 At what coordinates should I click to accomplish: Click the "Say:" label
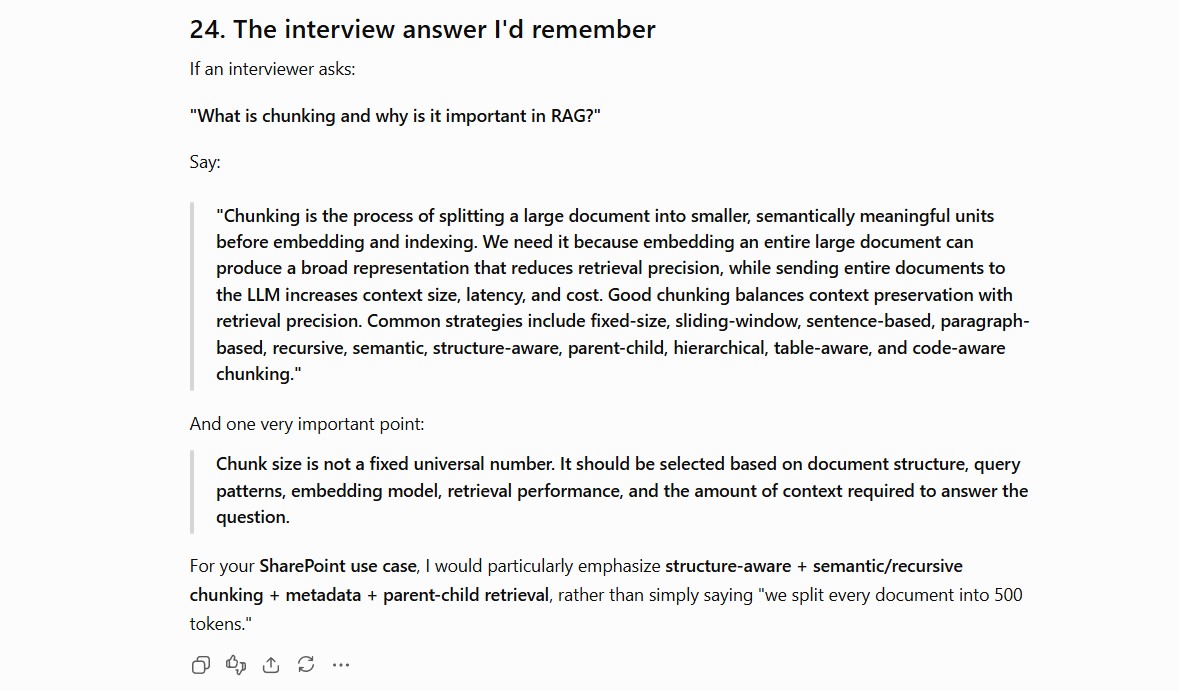205,162
